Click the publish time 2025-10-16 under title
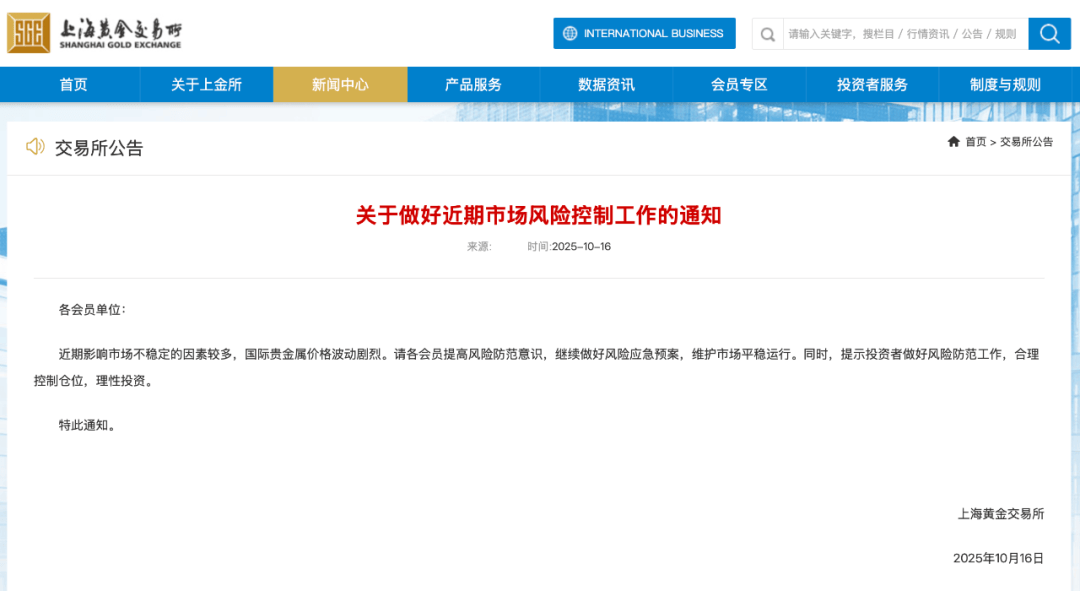Image resolution: width=1080 pixels, height=591 pixels. 580,247
